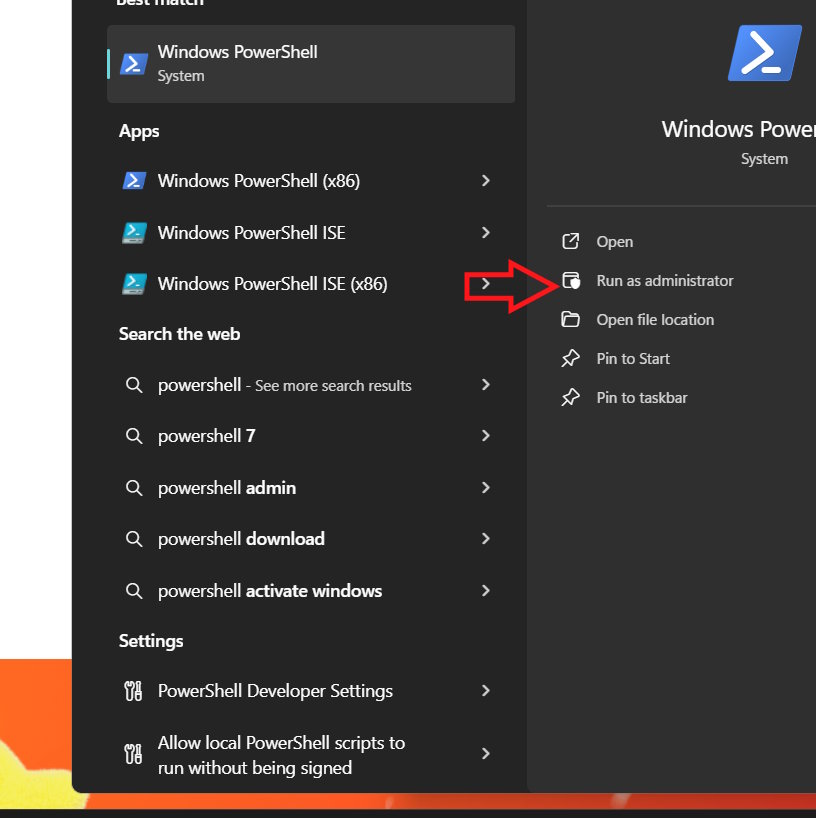The height and width of the screenshot is (818, 816).
Task: Click the magnifier icon beside powershell admin
Action: coord(134,487)
